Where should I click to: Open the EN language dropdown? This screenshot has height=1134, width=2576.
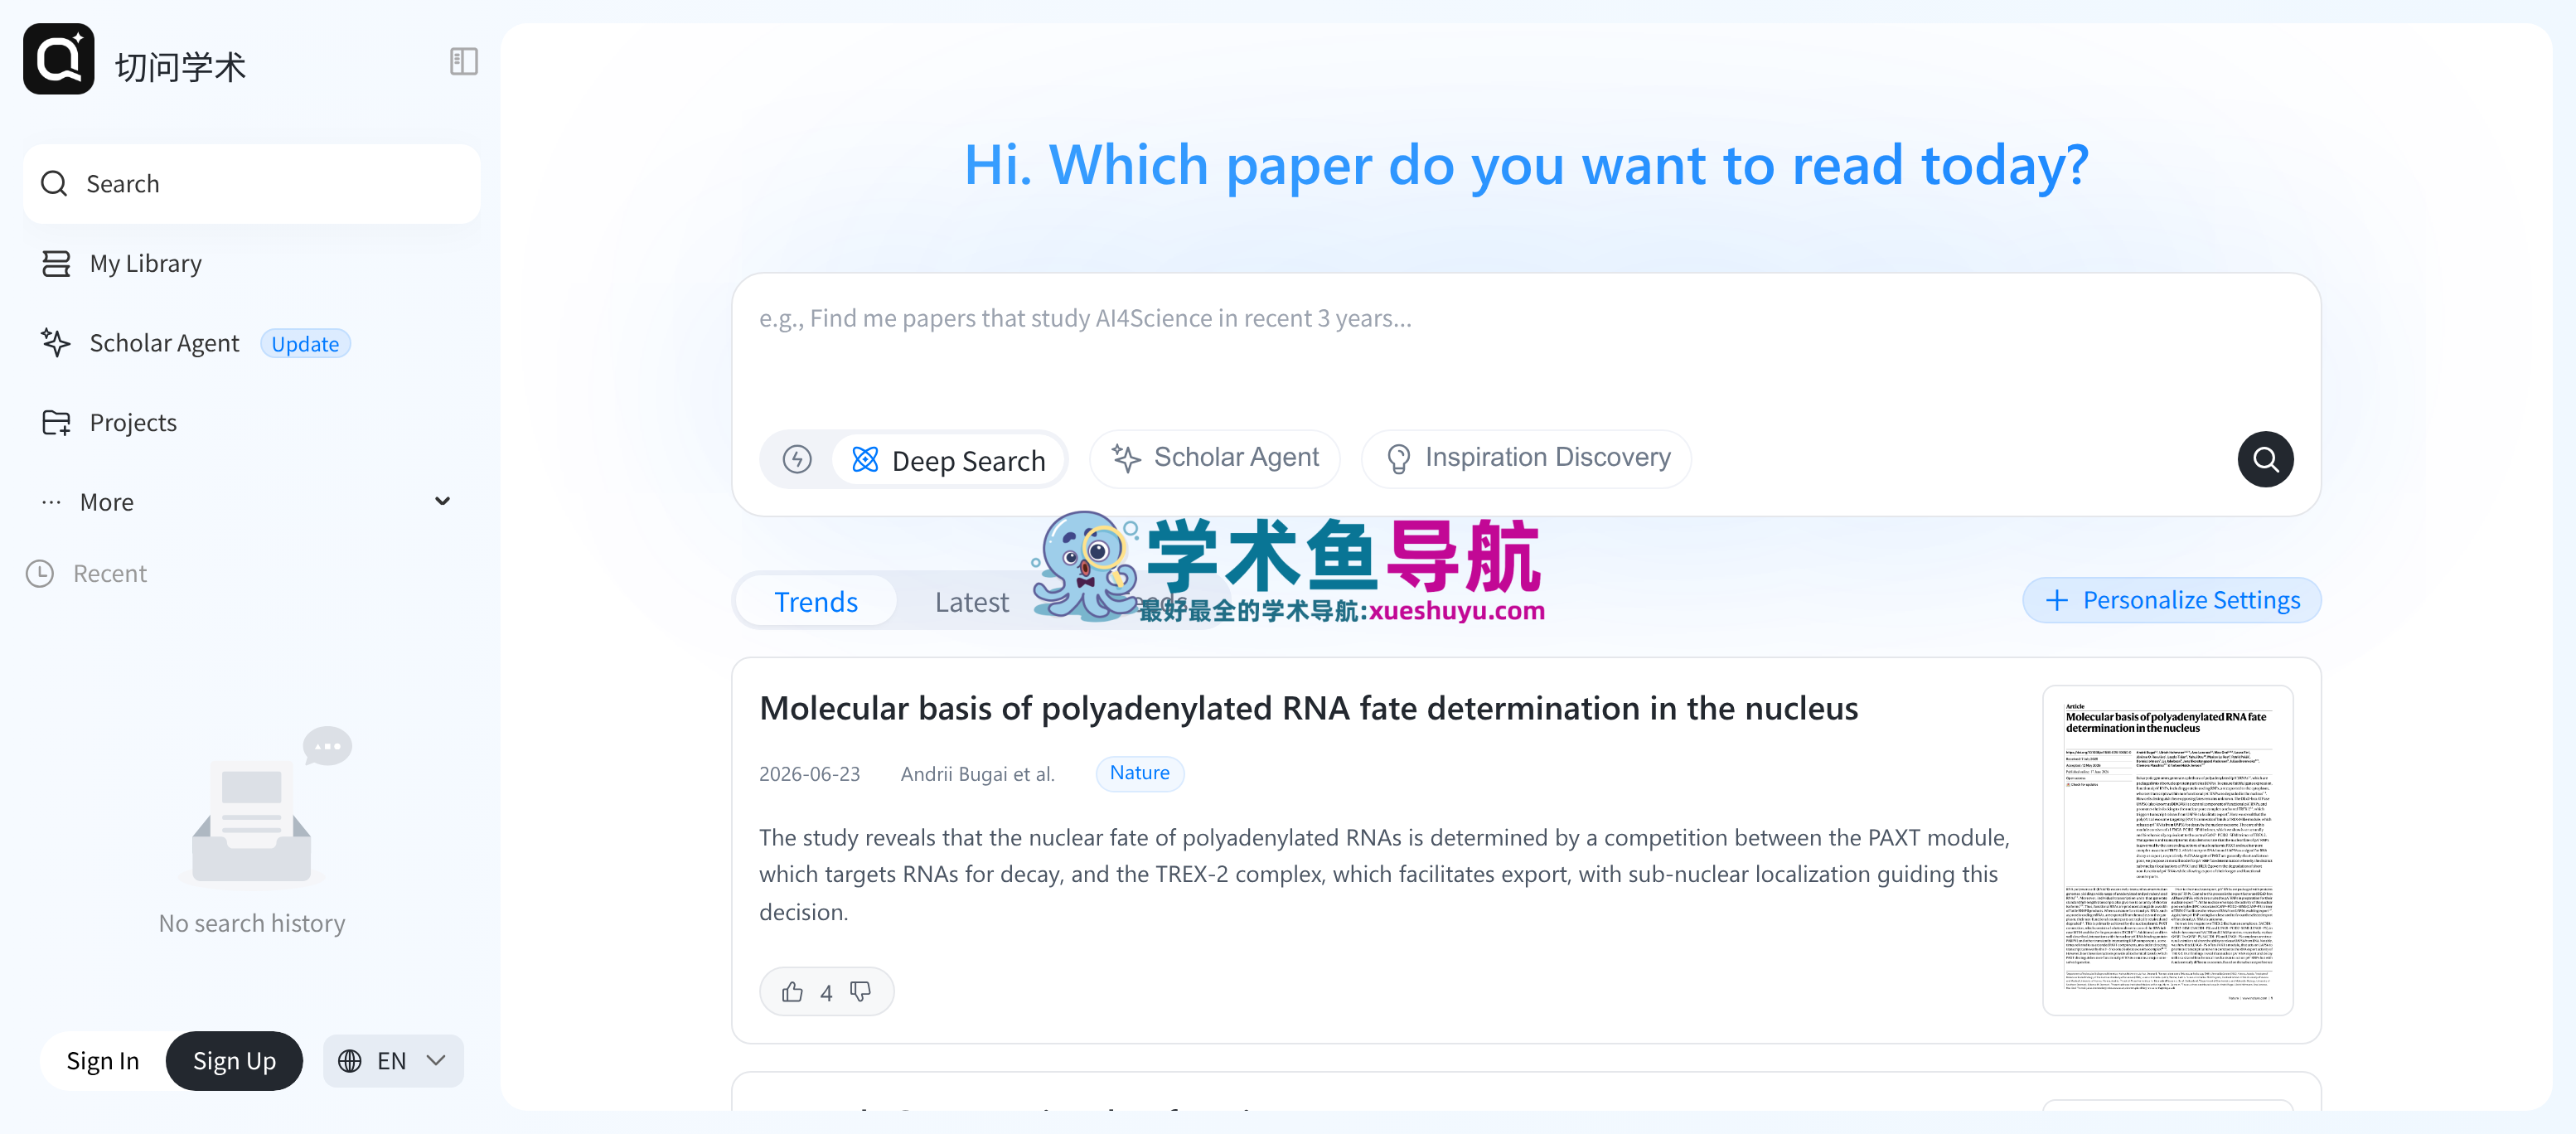(x=393, y=1061)
